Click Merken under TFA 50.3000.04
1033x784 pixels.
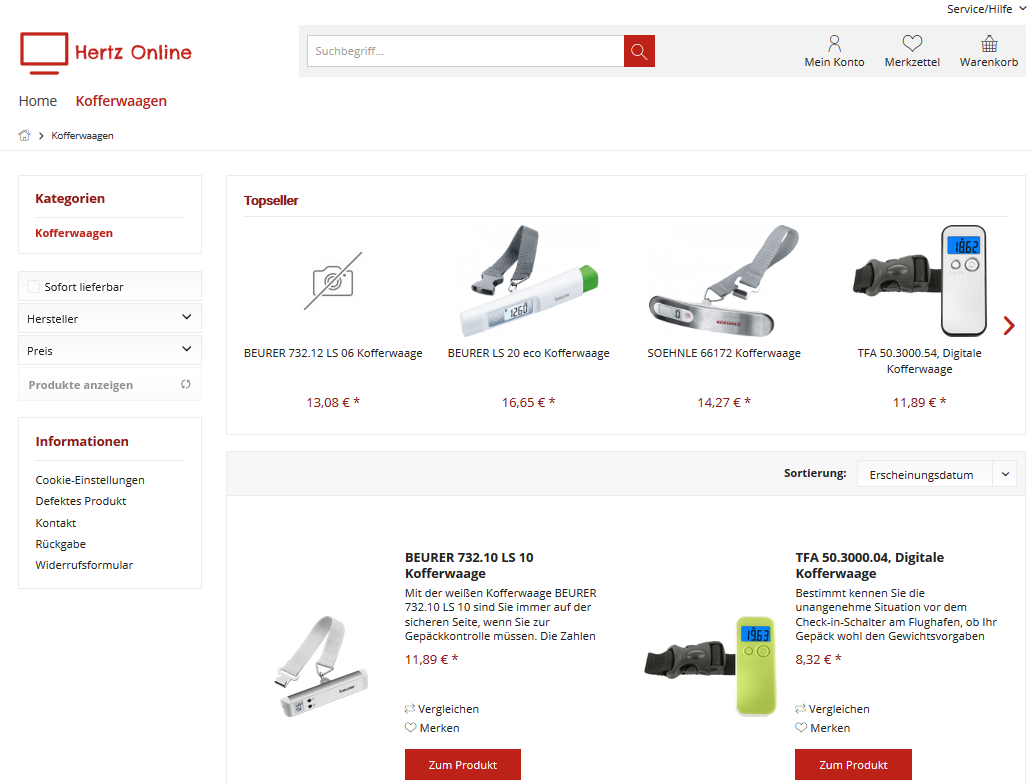pyautogui.click(x=830, y=728)
